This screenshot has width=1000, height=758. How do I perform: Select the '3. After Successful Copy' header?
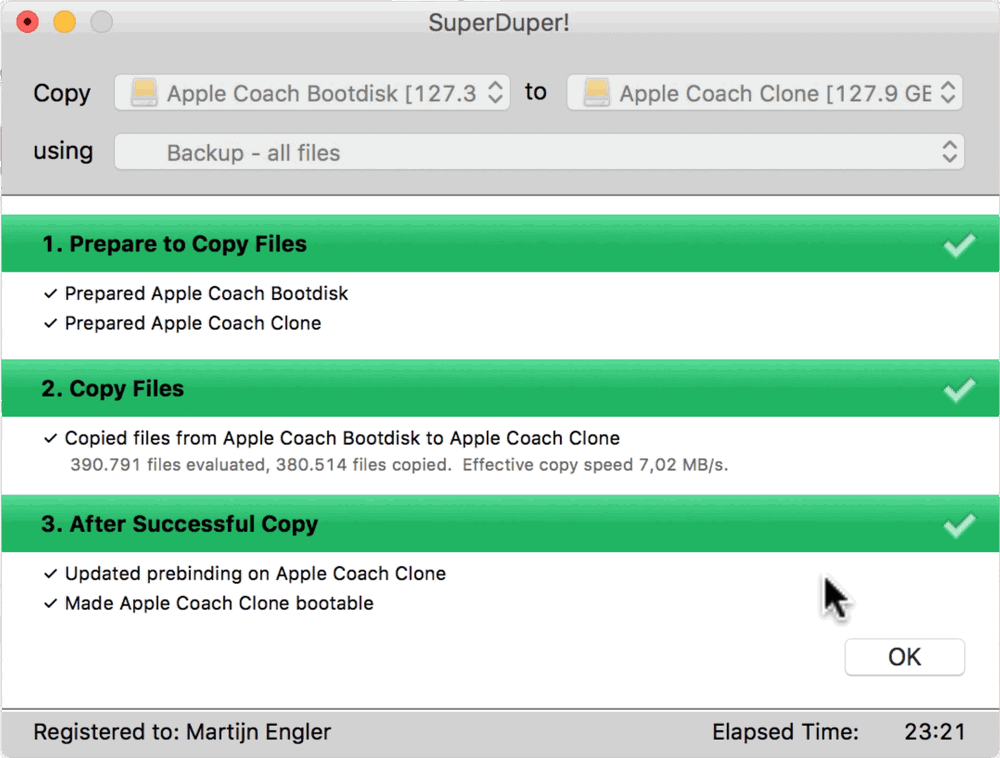500,524
